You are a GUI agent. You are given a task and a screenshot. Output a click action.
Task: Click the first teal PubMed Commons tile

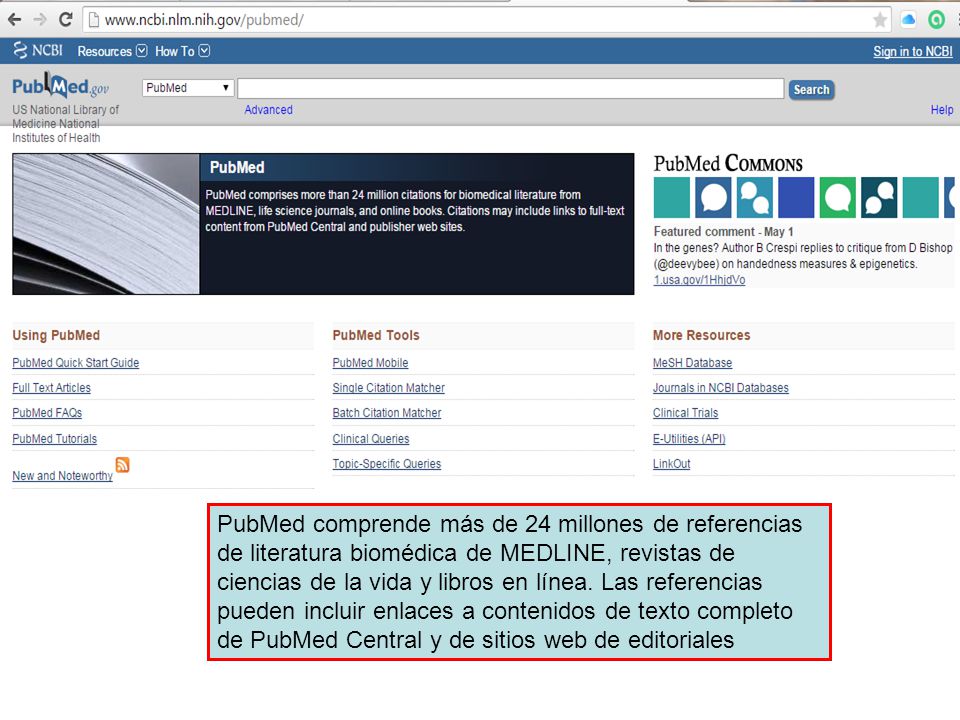pos(672,197)
